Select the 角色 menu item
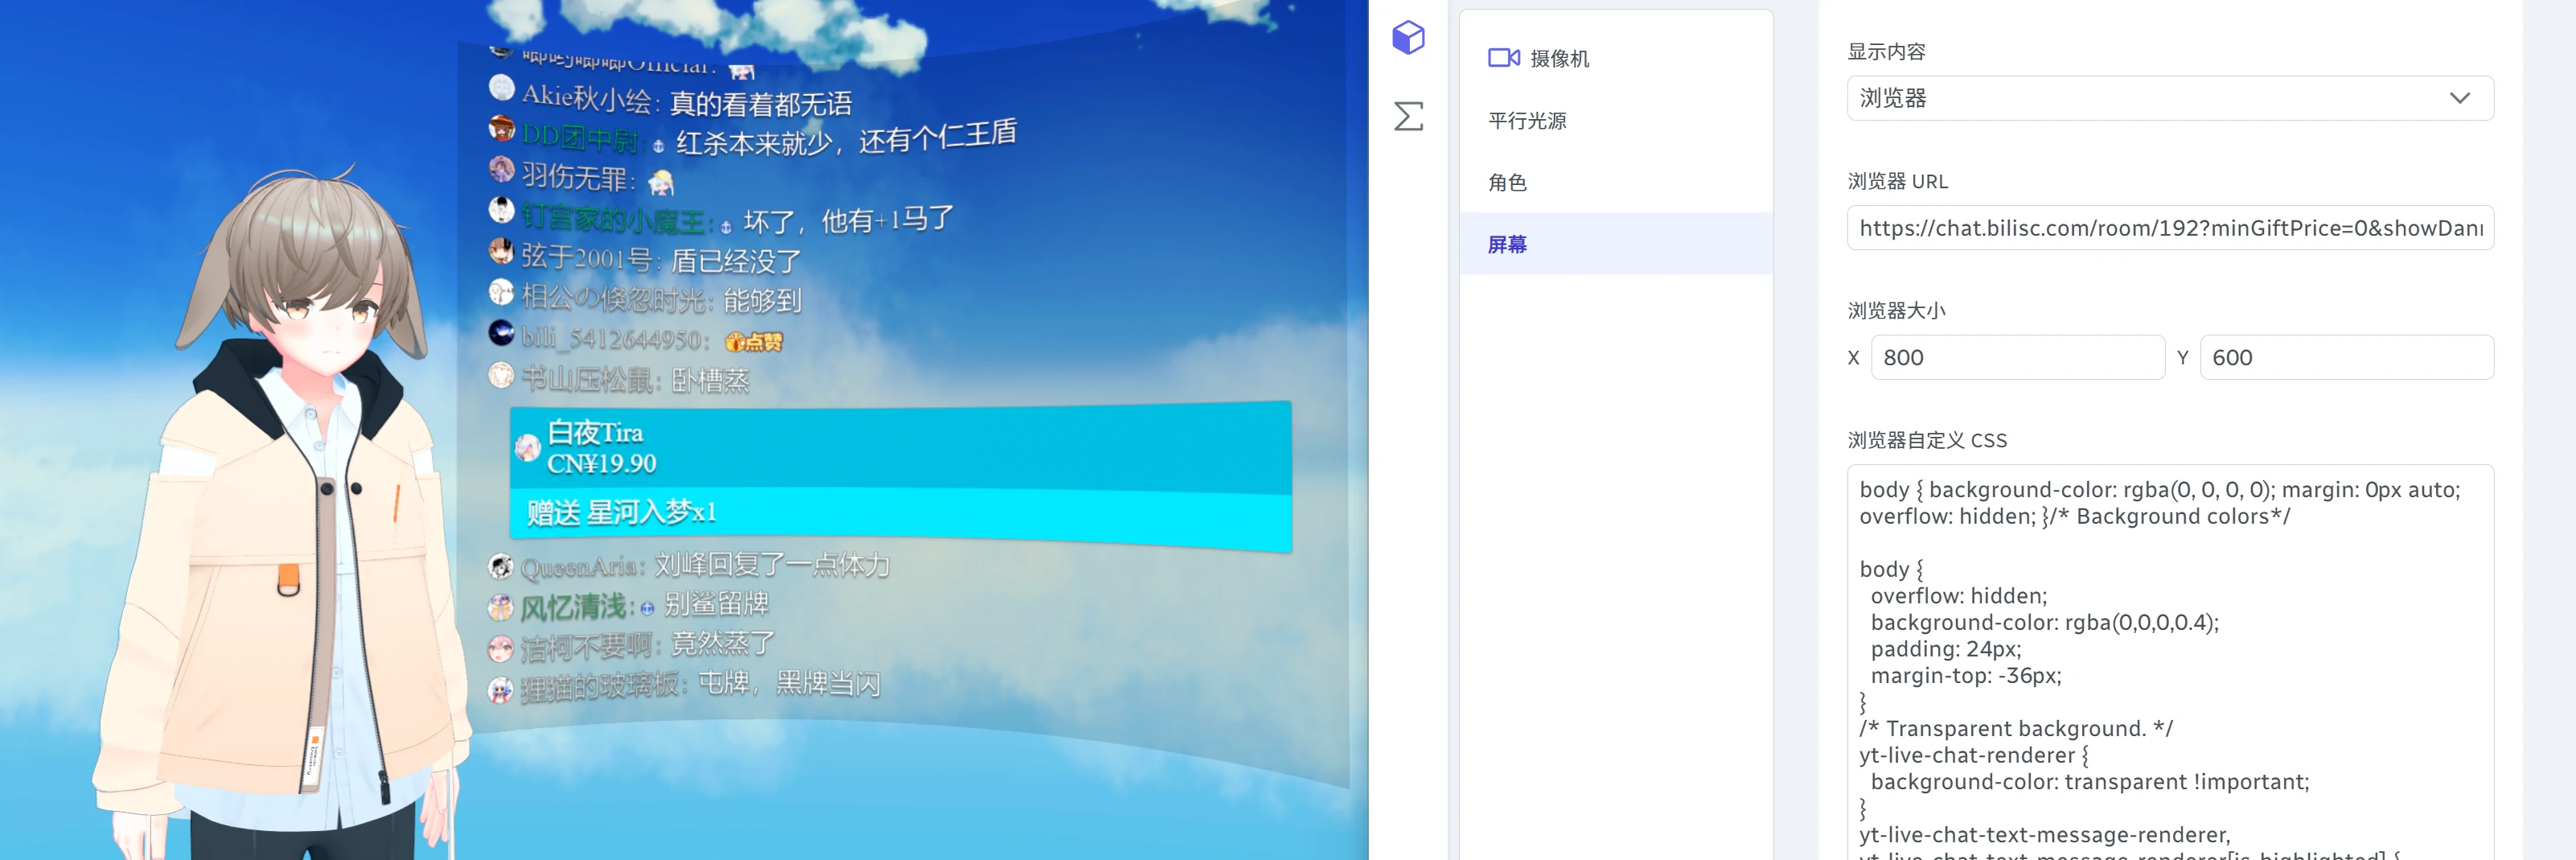This screenshot has height=860, width=2576. point(1507,183)
